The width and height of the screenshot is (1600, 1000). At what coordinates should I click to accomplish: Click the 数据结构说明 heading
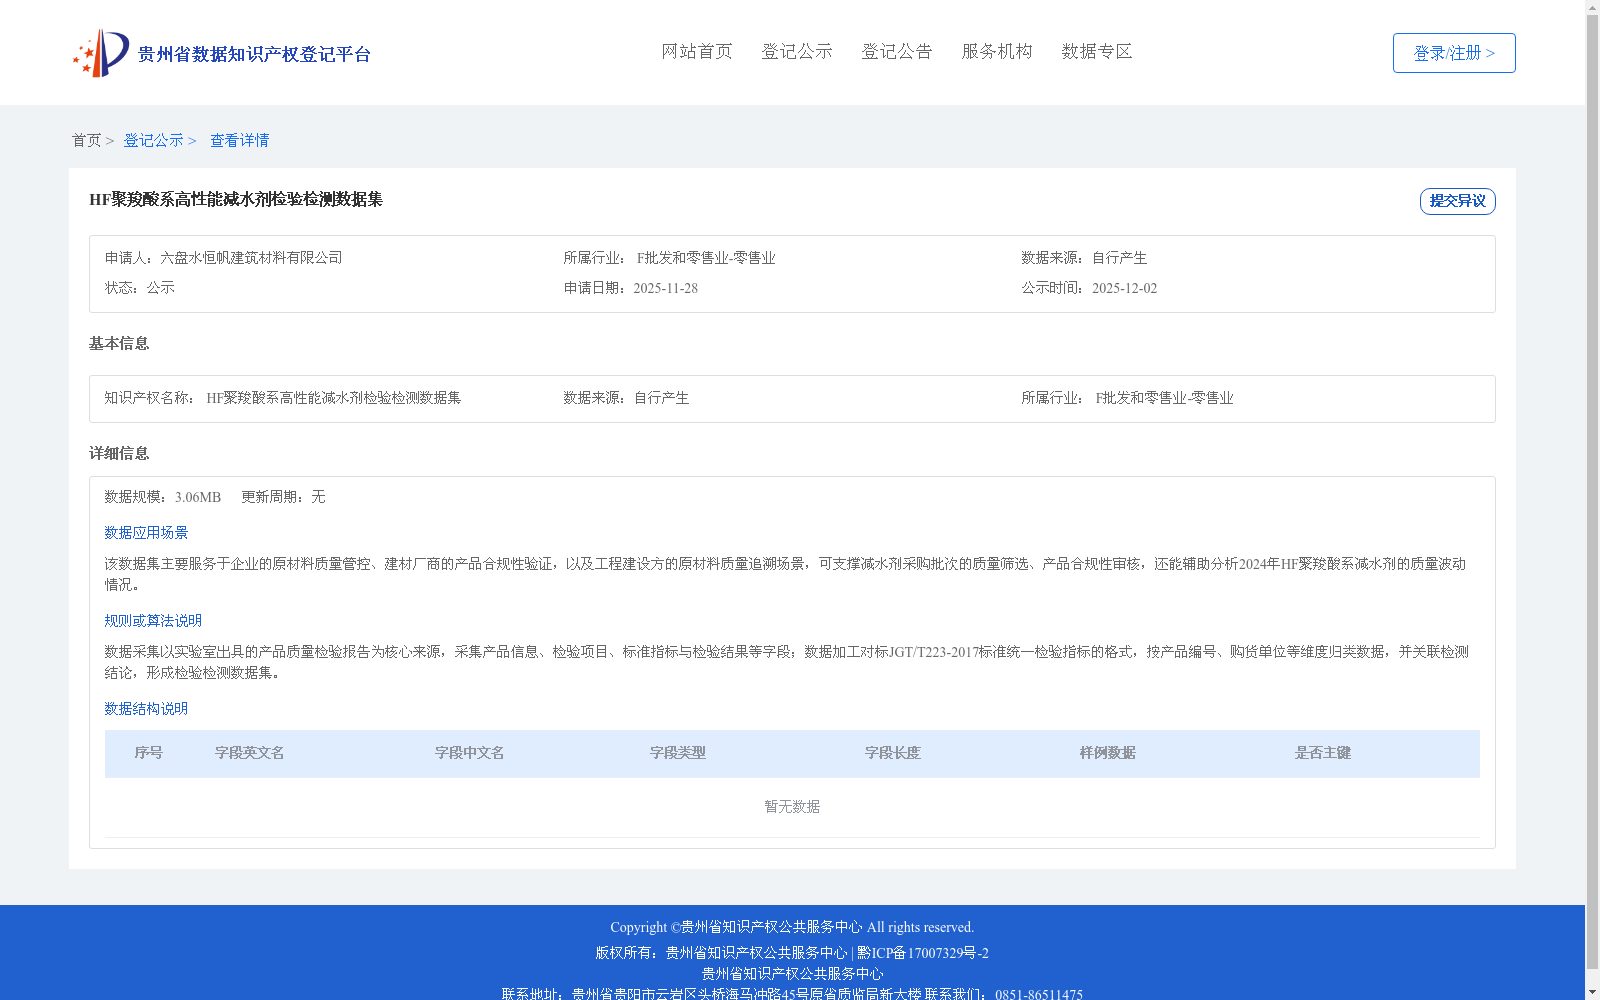[146, 709]
